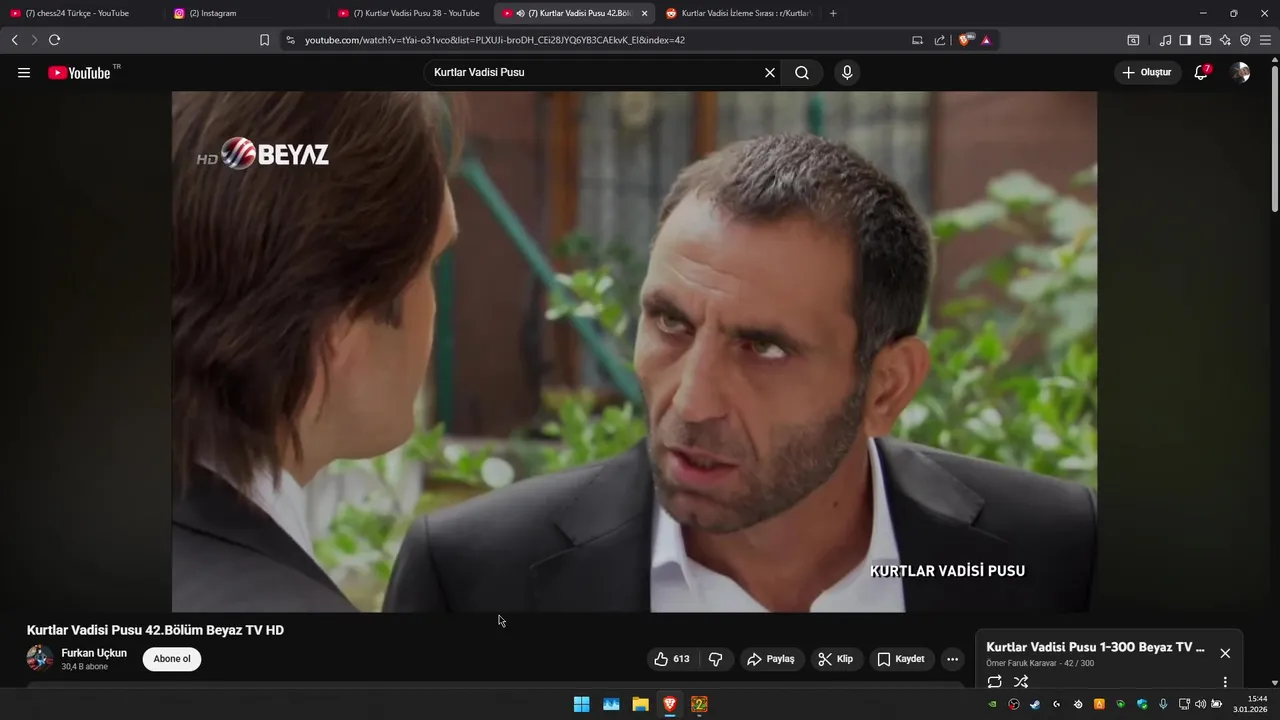
Task: Open the Kurtlar Vadisi Pusu 1-300 playlist title
Action: tap(1095, 647)
